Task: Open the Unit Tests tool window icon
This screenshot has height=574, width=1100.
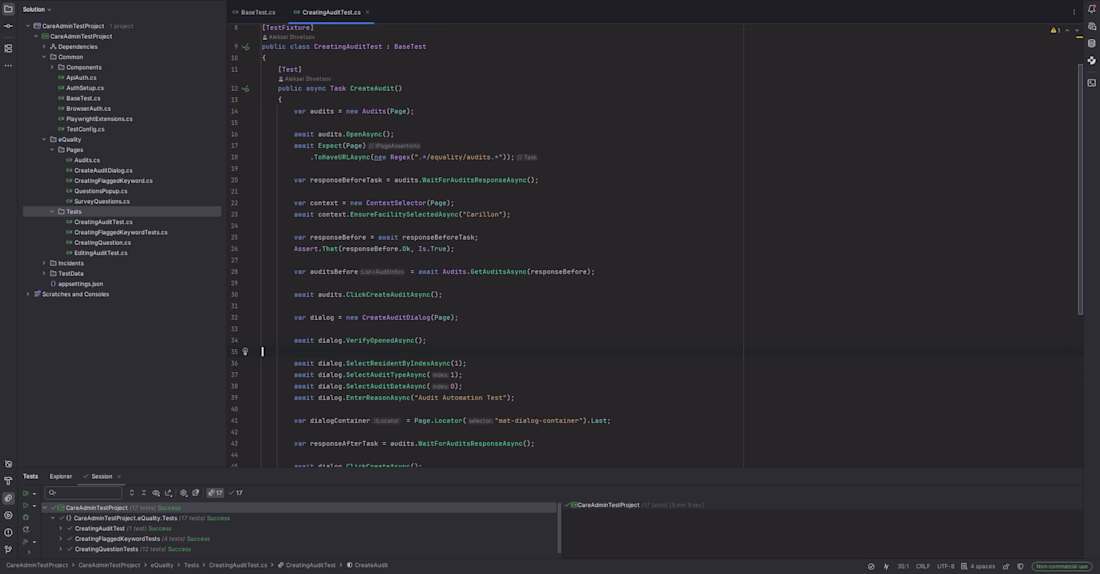Action: click(8, 498)
